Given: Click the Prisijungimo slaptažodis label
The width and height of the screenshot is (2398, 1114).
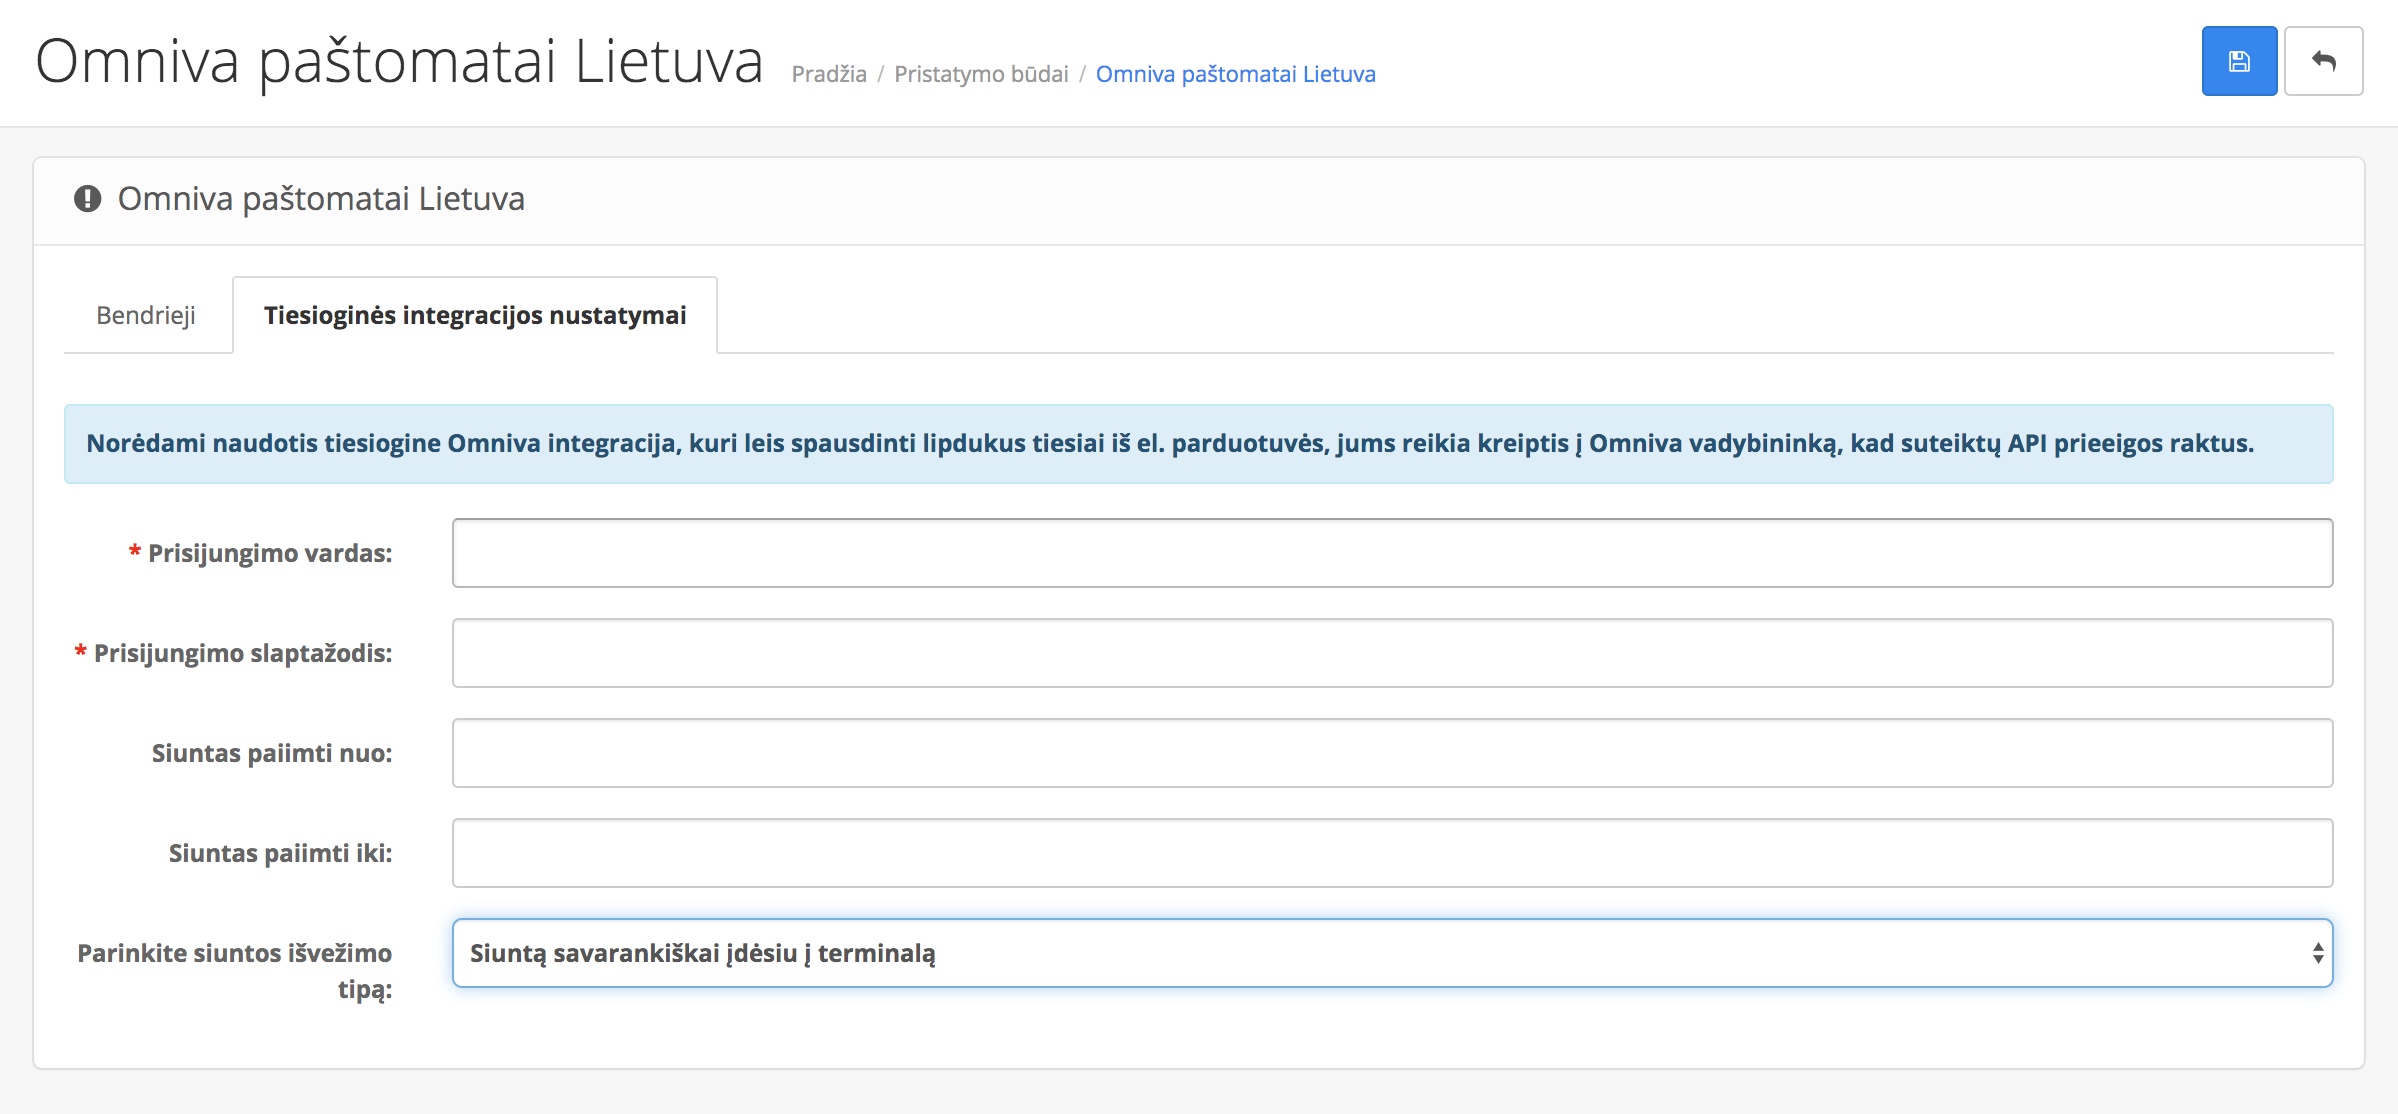Looking at the screenshot, I should [234, 653].
